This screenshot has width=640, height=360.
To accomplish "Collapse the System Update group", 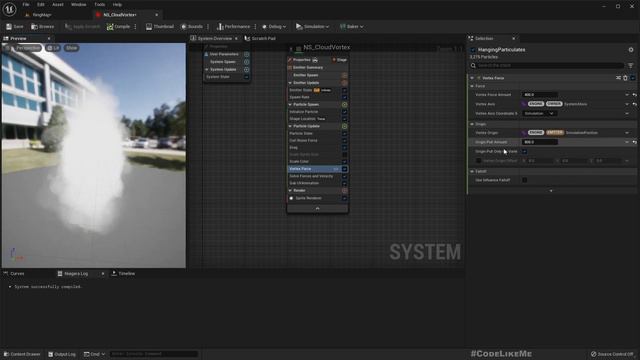I will point(207,69).
